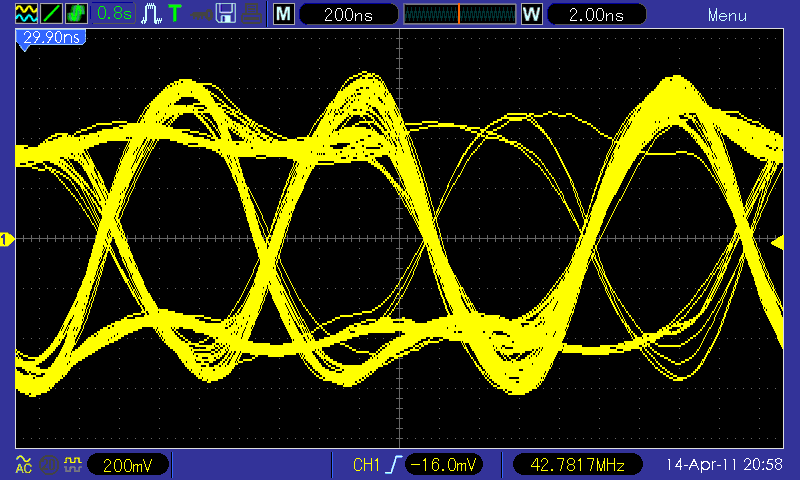The height and width of the screenshot is (480, 800).
Task: Click the rising edge trigger slope icon
Action: [394, 465]
